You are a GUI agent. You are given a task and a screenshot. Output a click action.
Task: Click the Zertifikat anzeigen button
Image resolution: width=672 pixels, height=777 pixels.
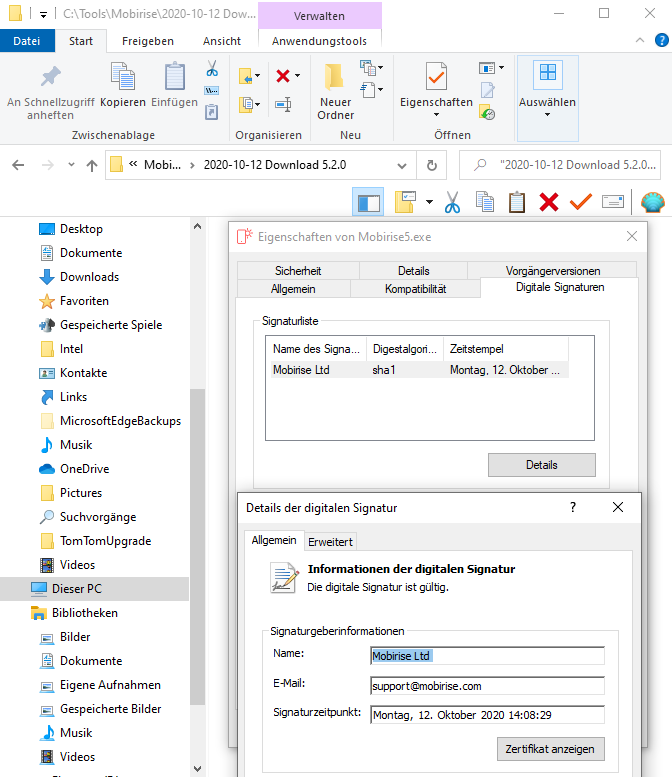(x=550, y=749)
